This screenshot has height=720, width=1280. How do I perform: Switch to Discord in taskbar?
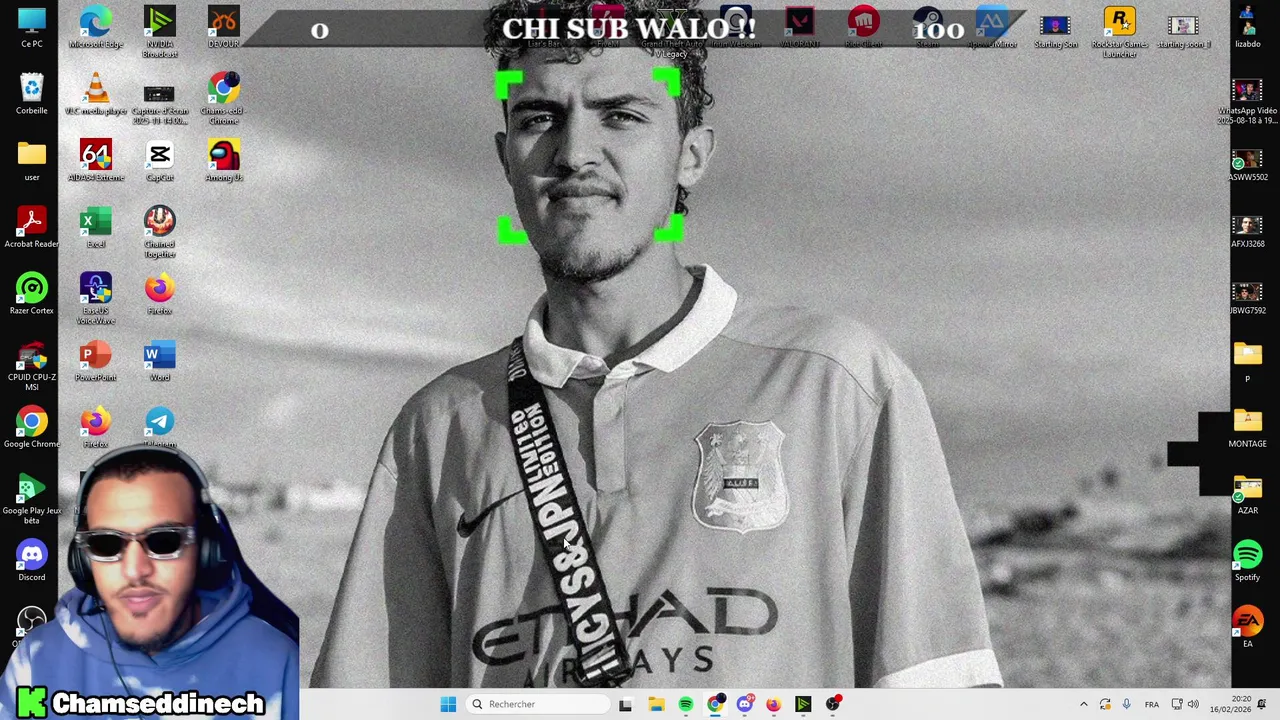point(744,704)
